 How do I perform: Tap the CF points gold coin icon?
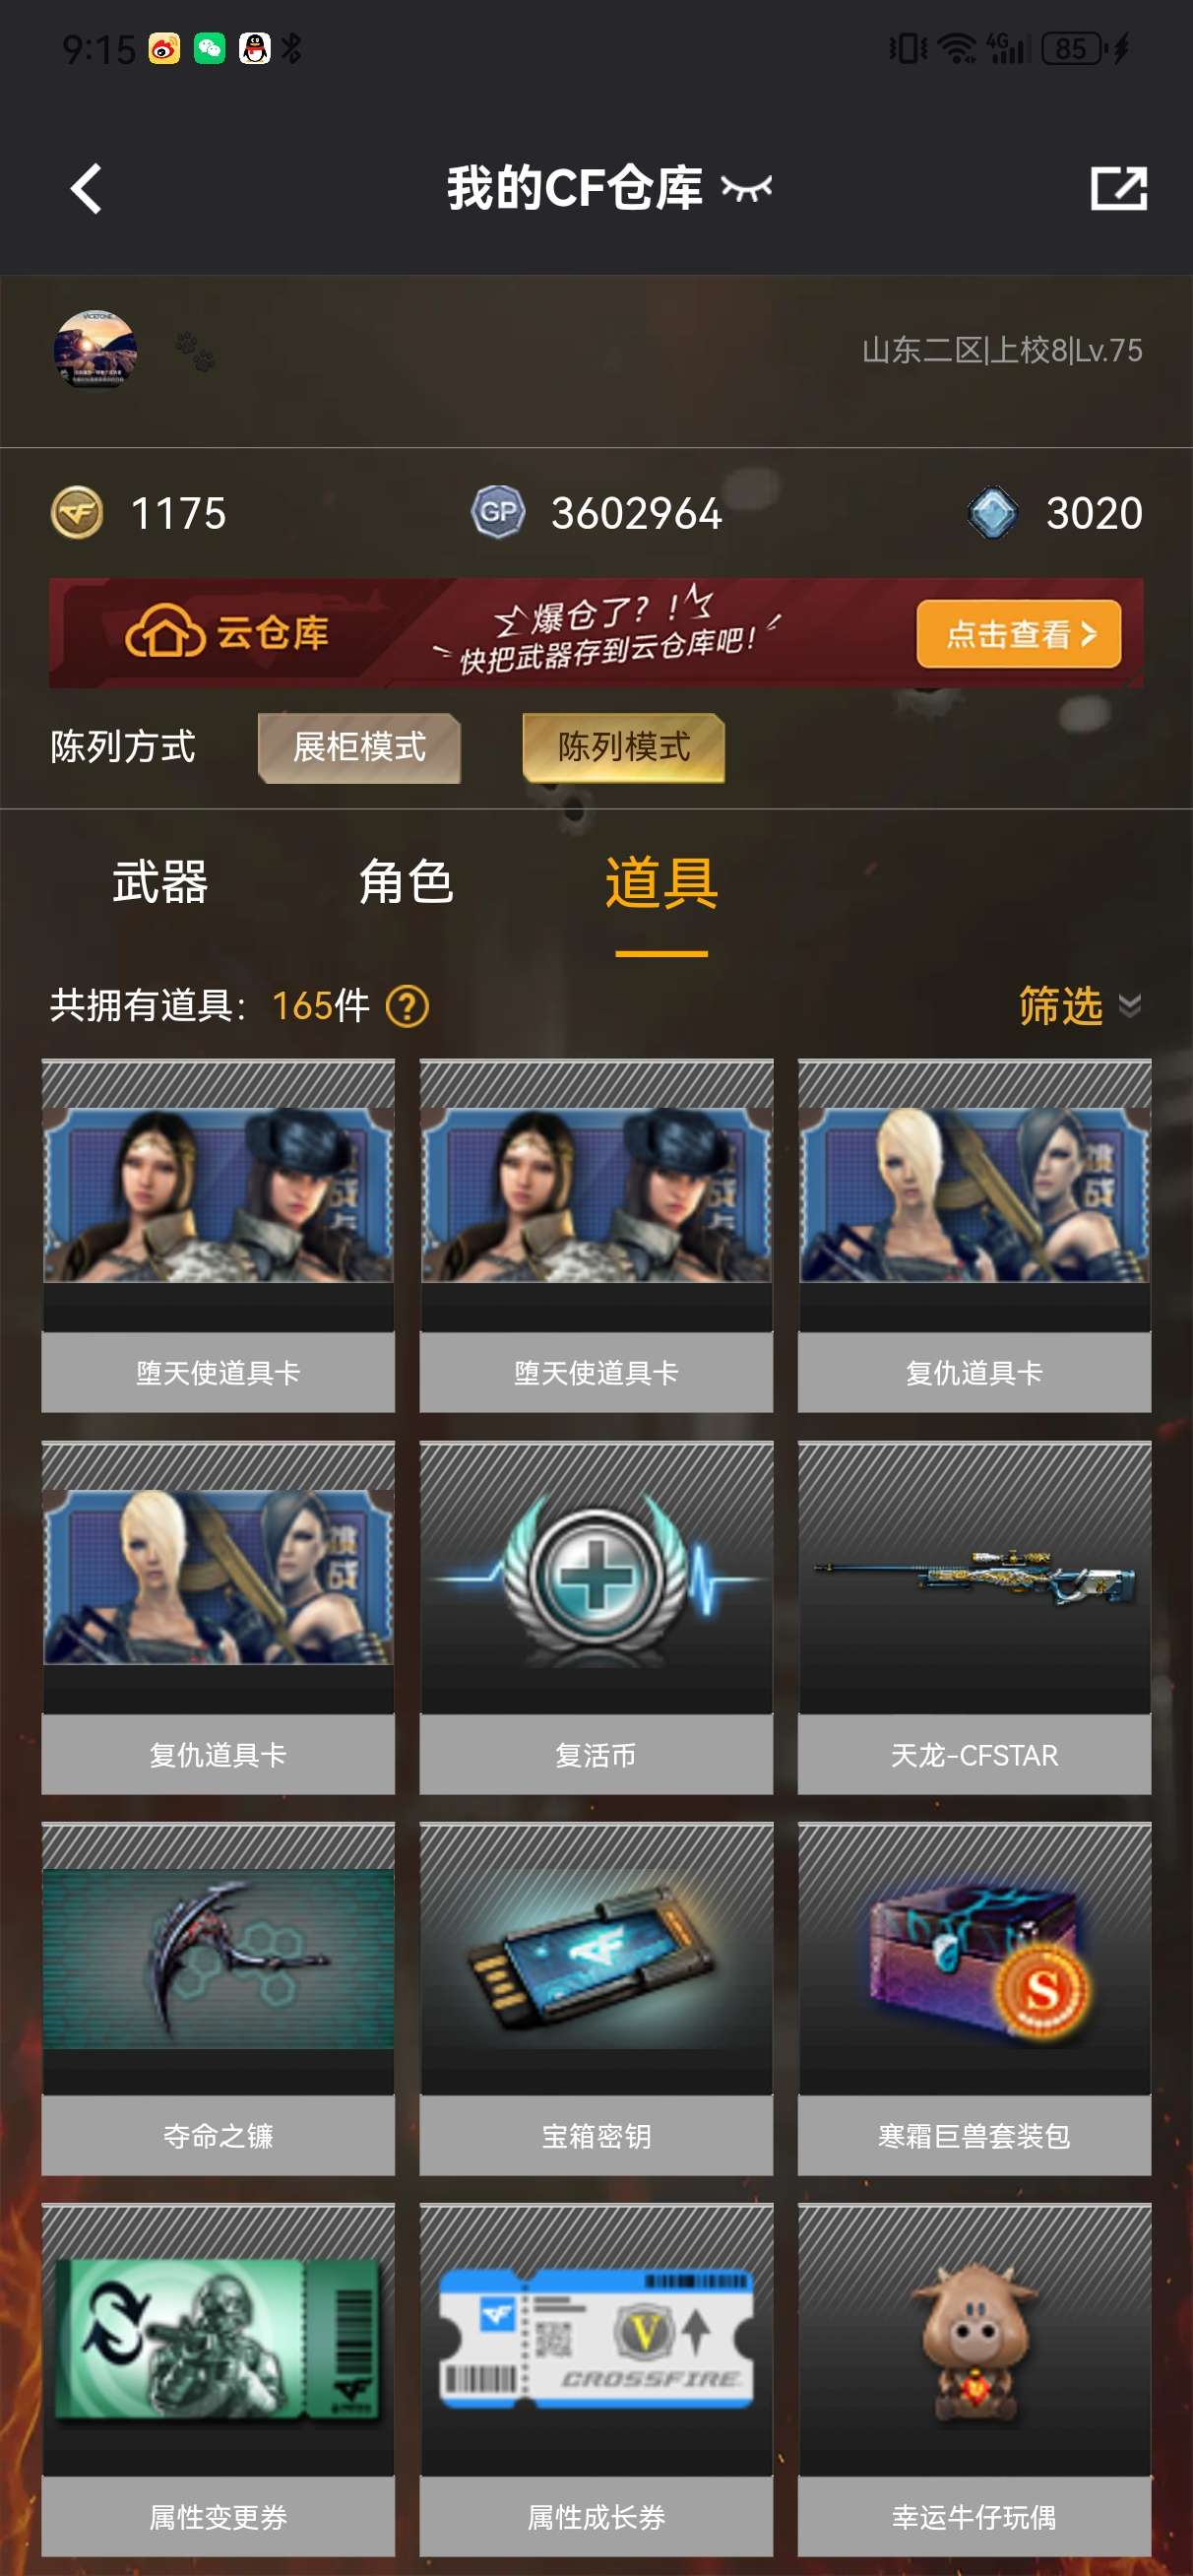tap(77, 513)
